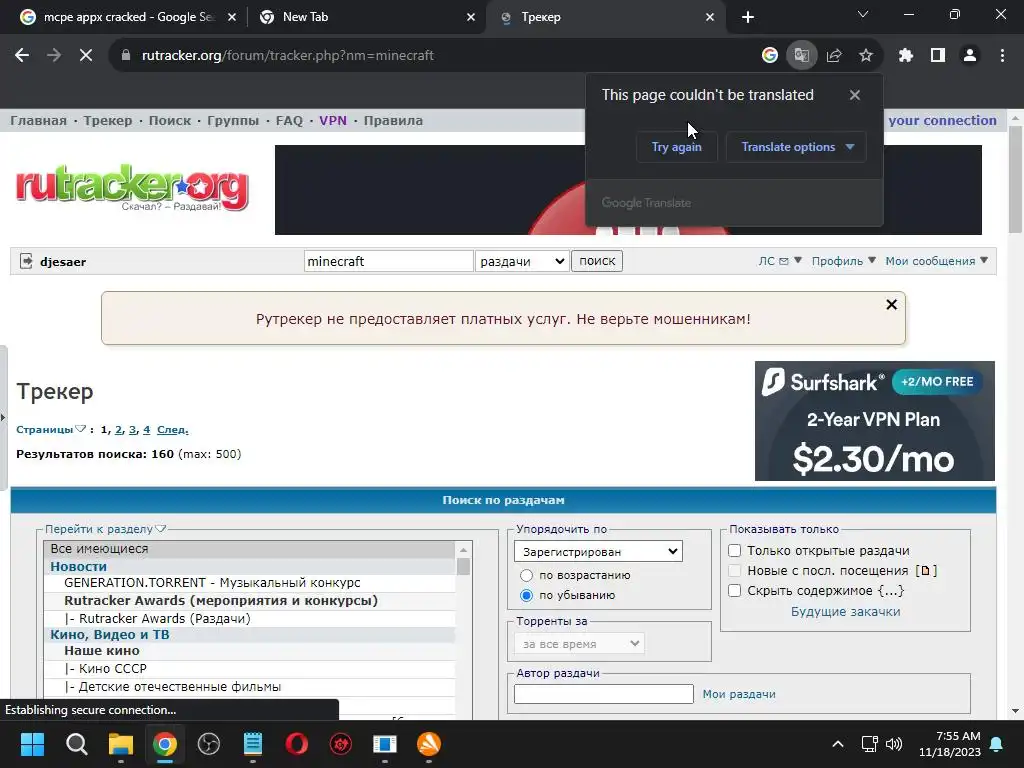
Task: Open Группы in the site menu
Action: coord(233,120)
